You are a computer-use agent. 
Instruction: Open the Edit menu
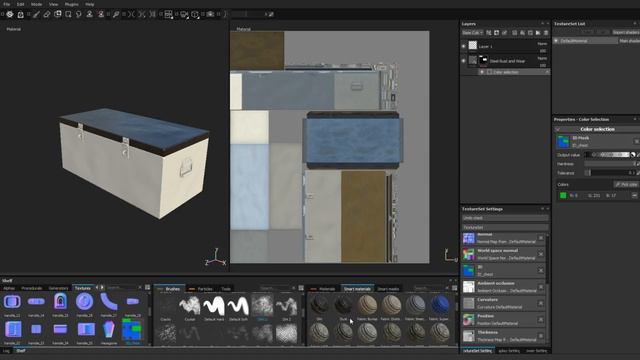[20, 4]
